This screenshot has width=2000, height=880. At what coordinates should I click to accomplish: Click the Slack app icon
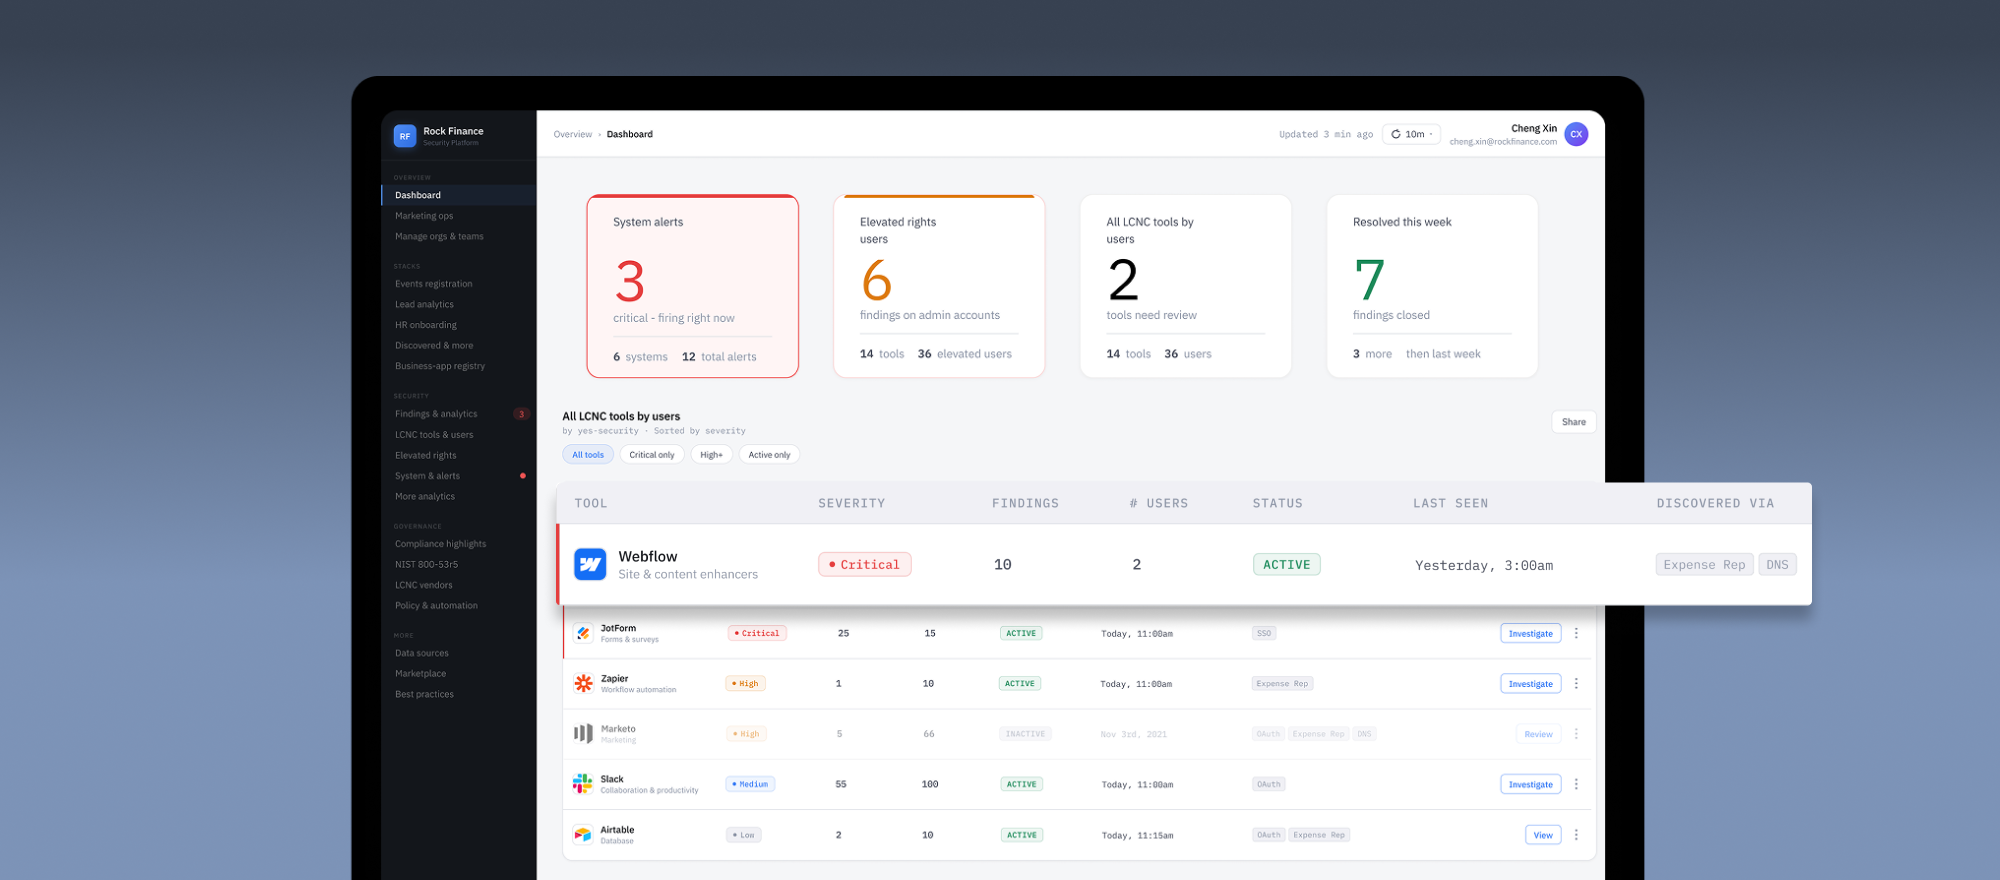pos(583,784)
